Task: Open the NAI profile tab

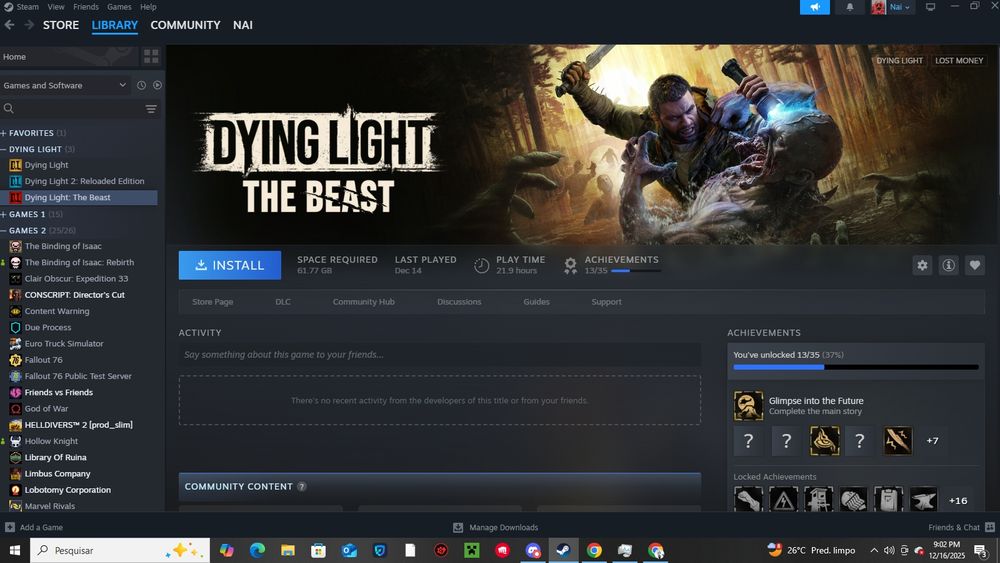Action: (243, 25)
